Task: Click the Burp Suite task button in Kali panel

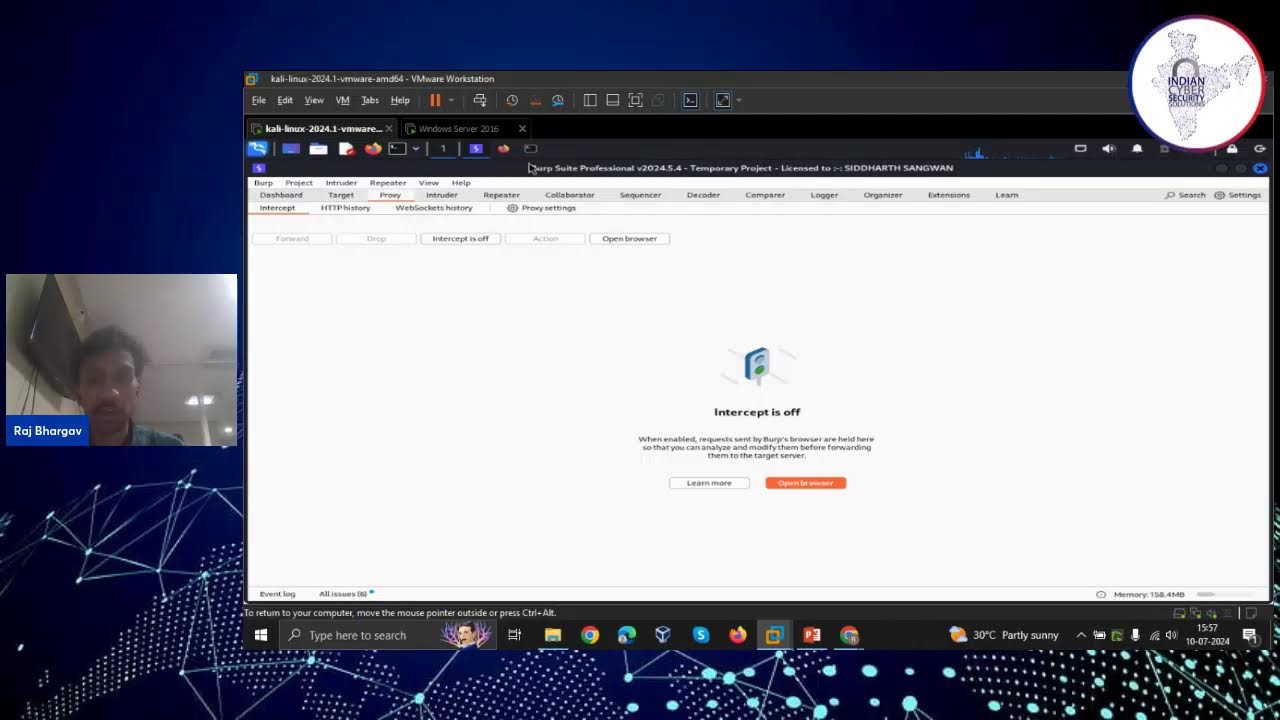Action: [x=476, y=148]
